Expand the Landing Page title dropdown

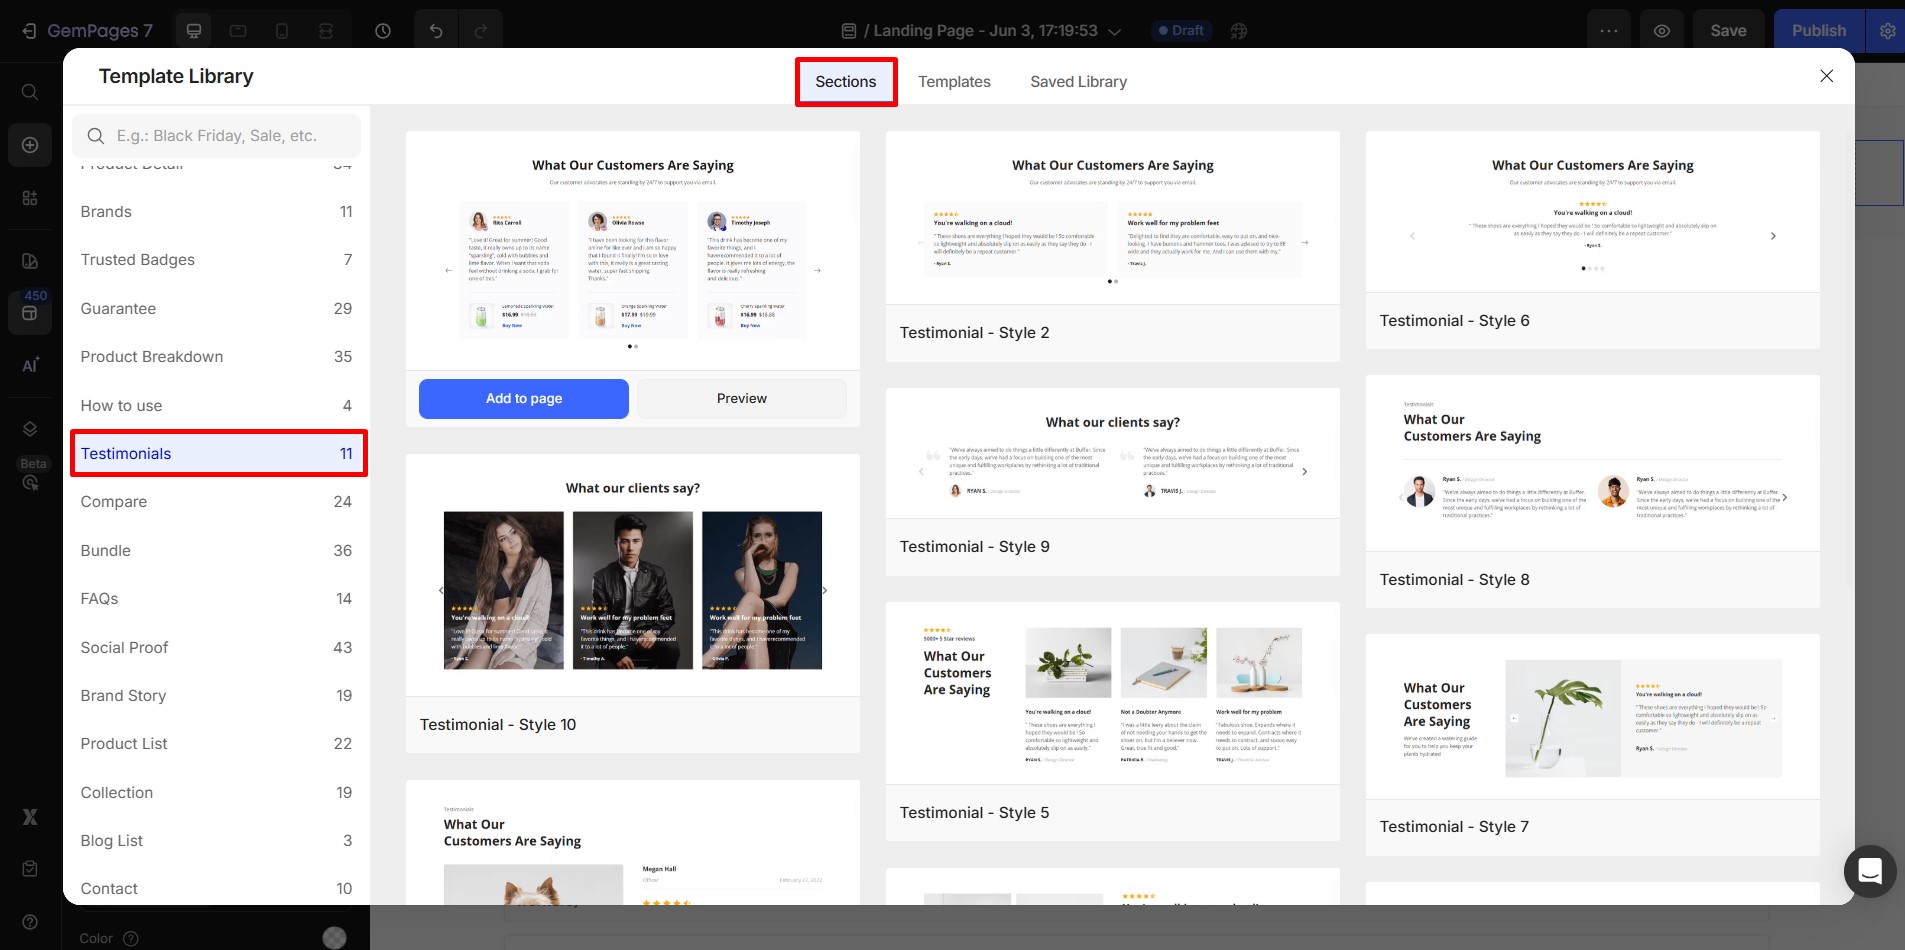pyautogui.click(x=1115, y=31)
